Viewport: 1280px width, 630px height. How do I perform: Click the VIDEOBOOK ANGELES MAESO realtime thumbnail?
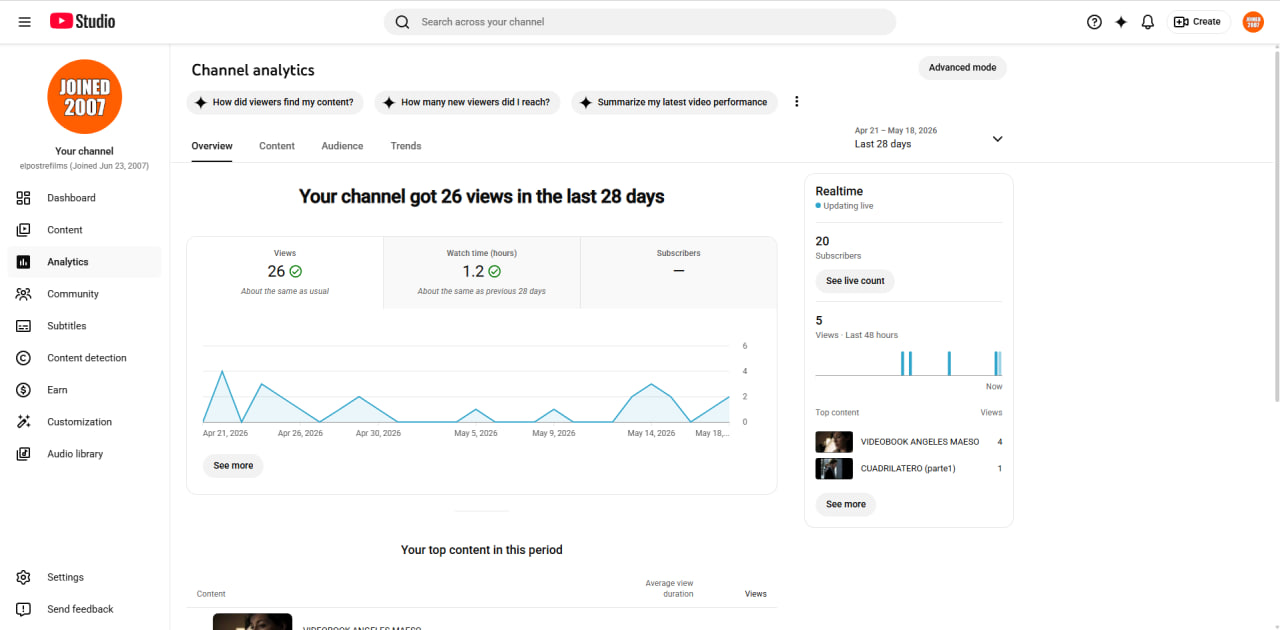[x=834, y=442]
